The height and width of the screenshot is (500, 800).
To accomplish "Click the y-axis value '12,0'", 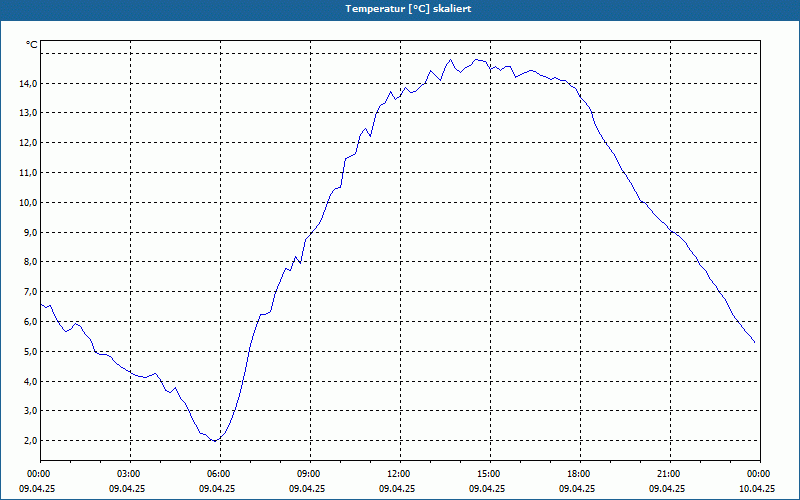I will tap(29, 143).
